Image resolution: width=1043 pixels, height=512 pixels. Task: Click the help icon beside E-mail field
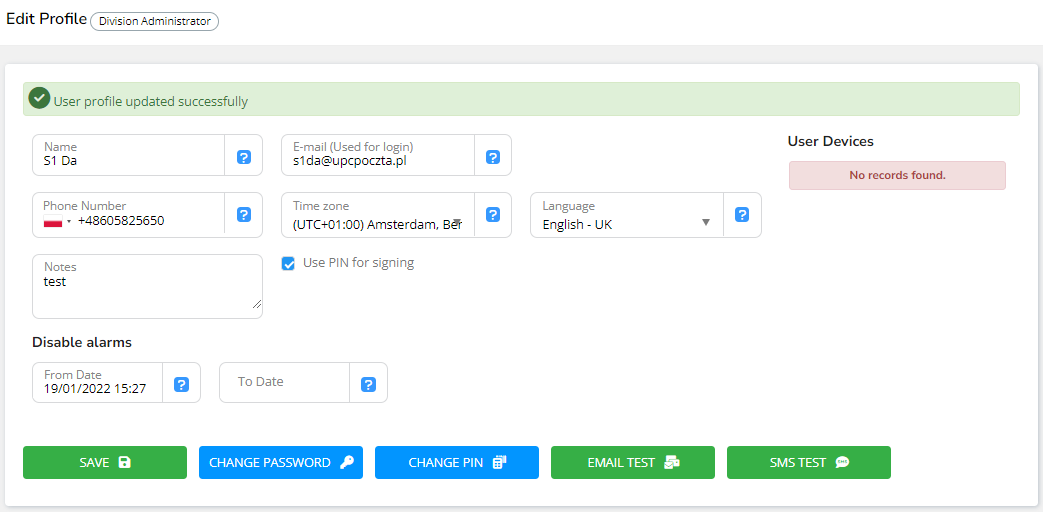(x=493, y=157)
